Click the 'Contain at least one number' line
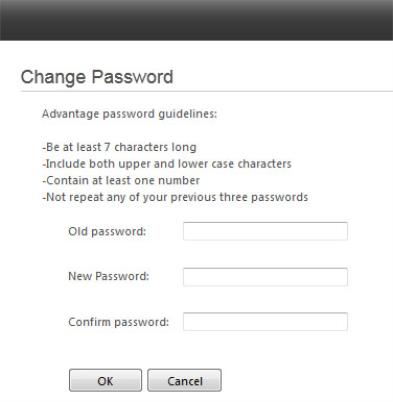Screen dimensions: 393x402 point(121,180)
